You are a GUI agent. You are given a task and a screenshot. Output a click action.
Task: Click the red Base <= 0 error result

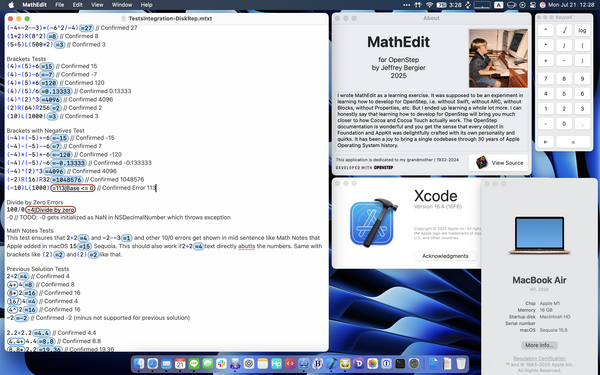pyautogui.click(x=73, y=188)
